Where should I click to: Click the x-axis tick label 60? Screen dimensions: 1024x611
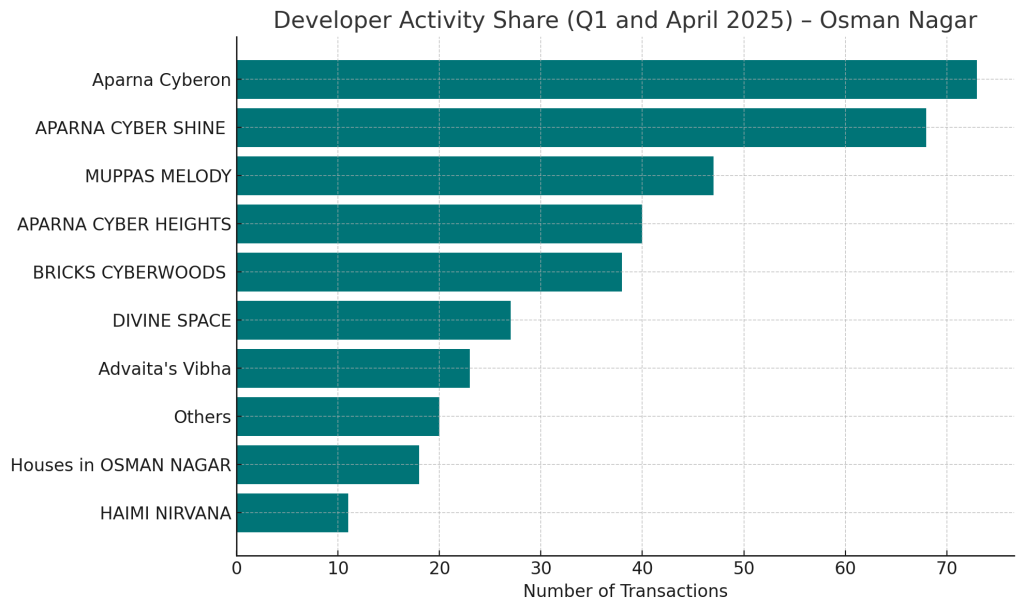(x=845, y=569)
